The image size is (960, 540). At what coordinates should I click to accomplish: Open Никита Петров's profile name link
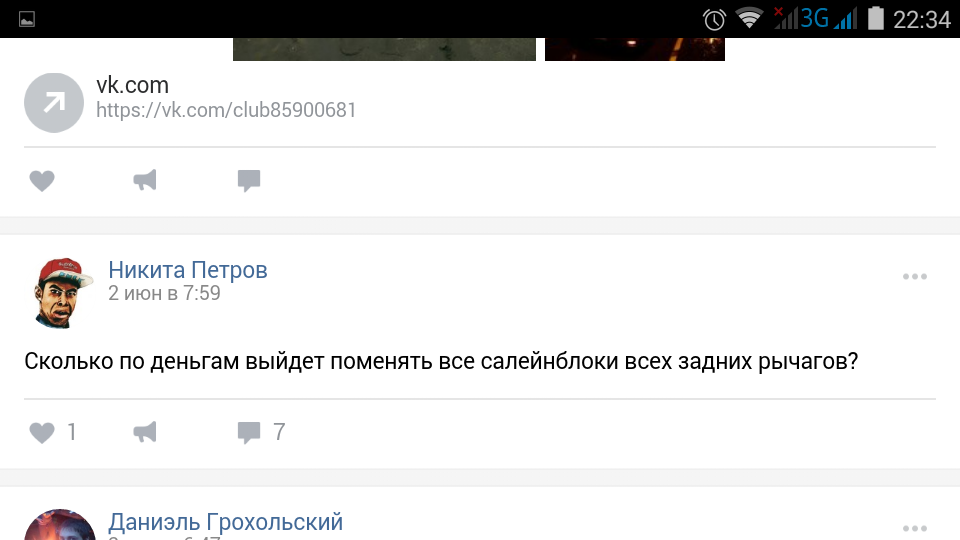(x=188, y=269)
